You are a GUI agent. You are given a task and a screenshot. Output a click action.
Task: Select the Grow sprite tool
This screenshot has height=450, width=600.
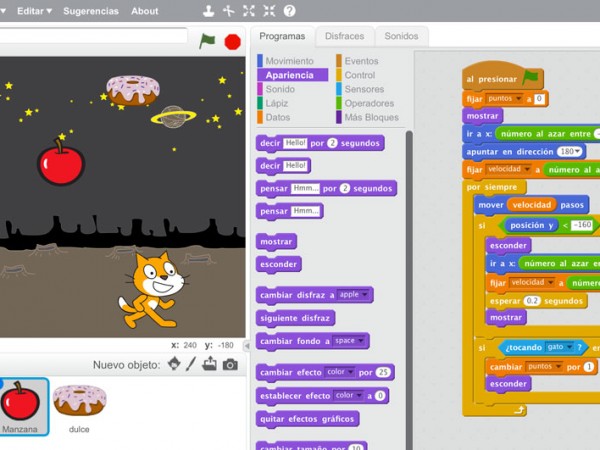249,11
